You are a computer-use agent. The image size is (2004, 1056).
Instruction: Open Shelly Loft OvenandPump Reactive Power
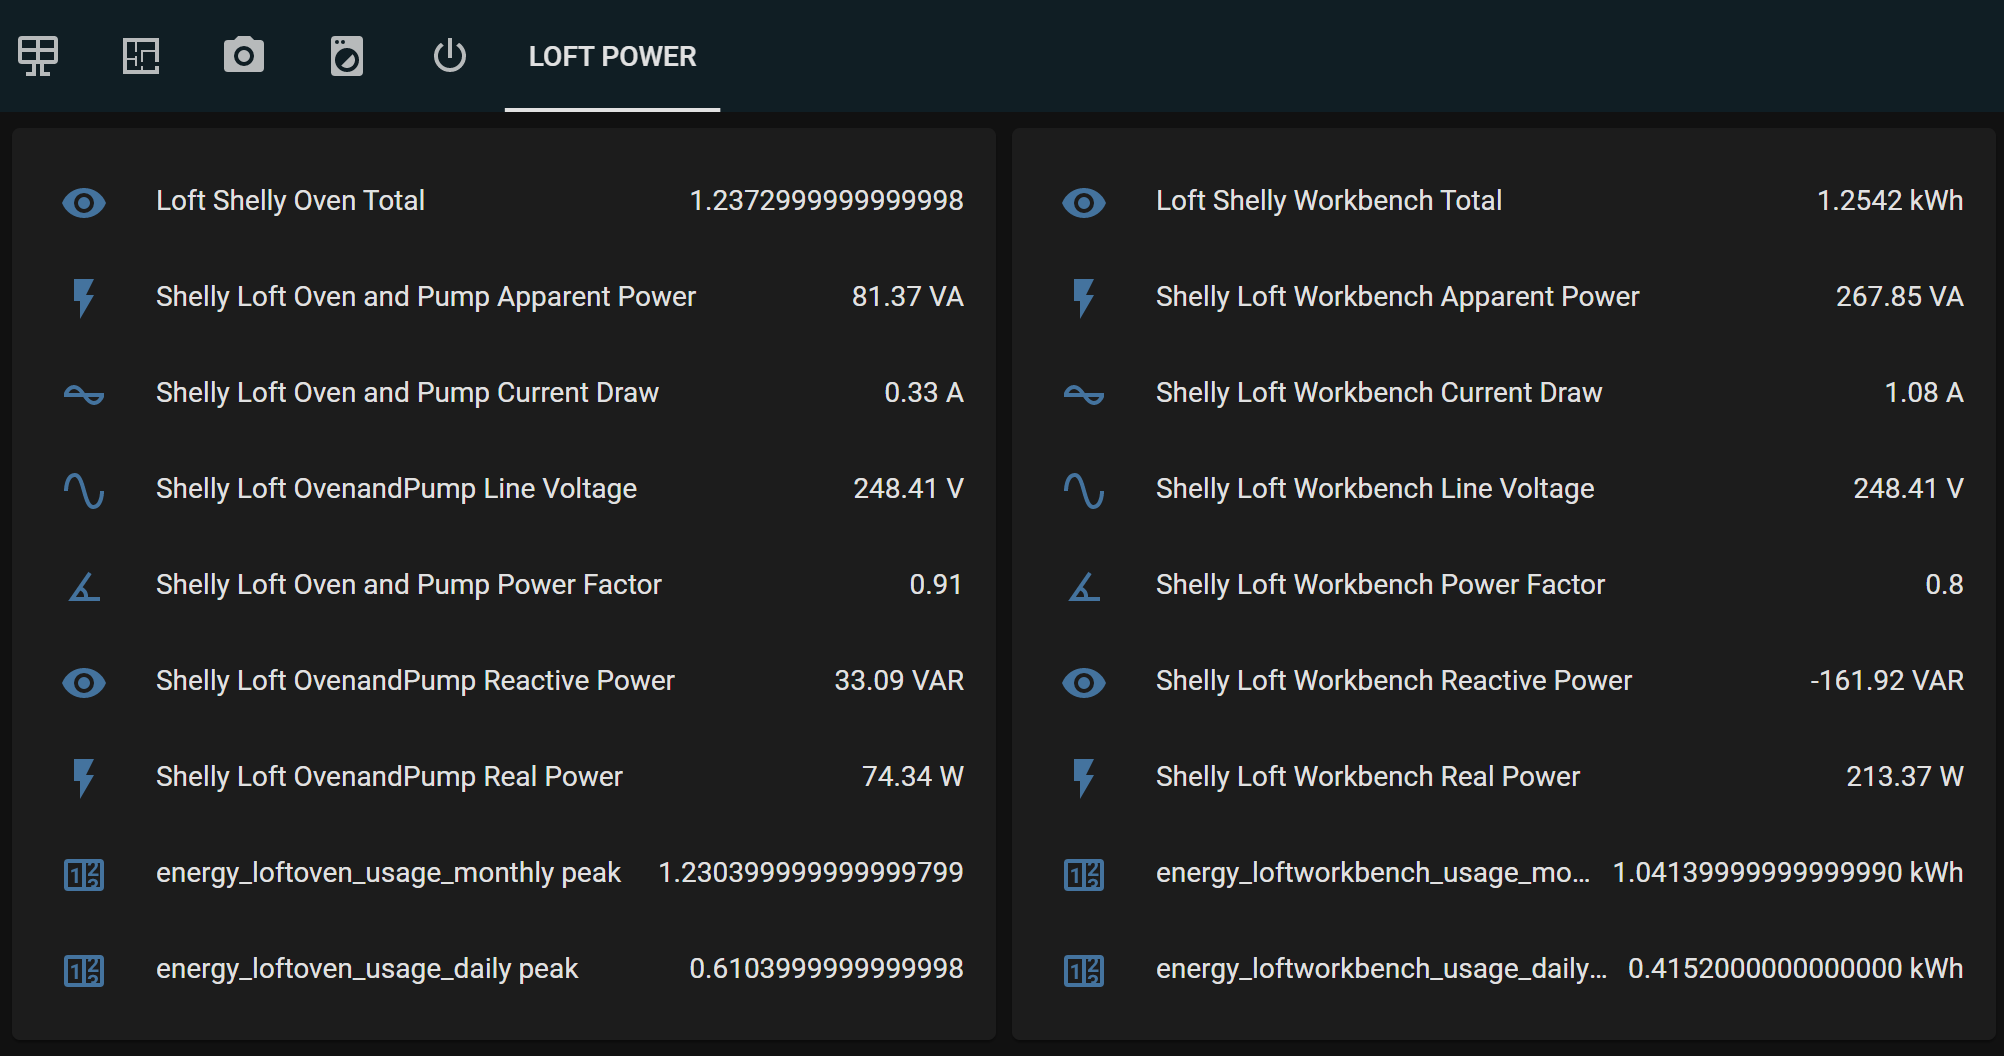click(415, 681)
